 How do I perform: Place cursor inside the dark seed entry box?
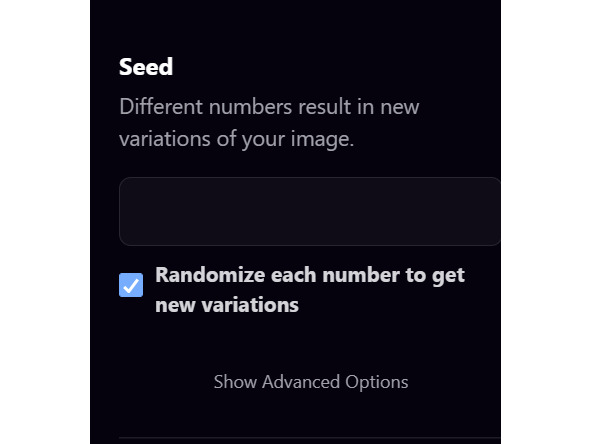click(x=310, y=211)
